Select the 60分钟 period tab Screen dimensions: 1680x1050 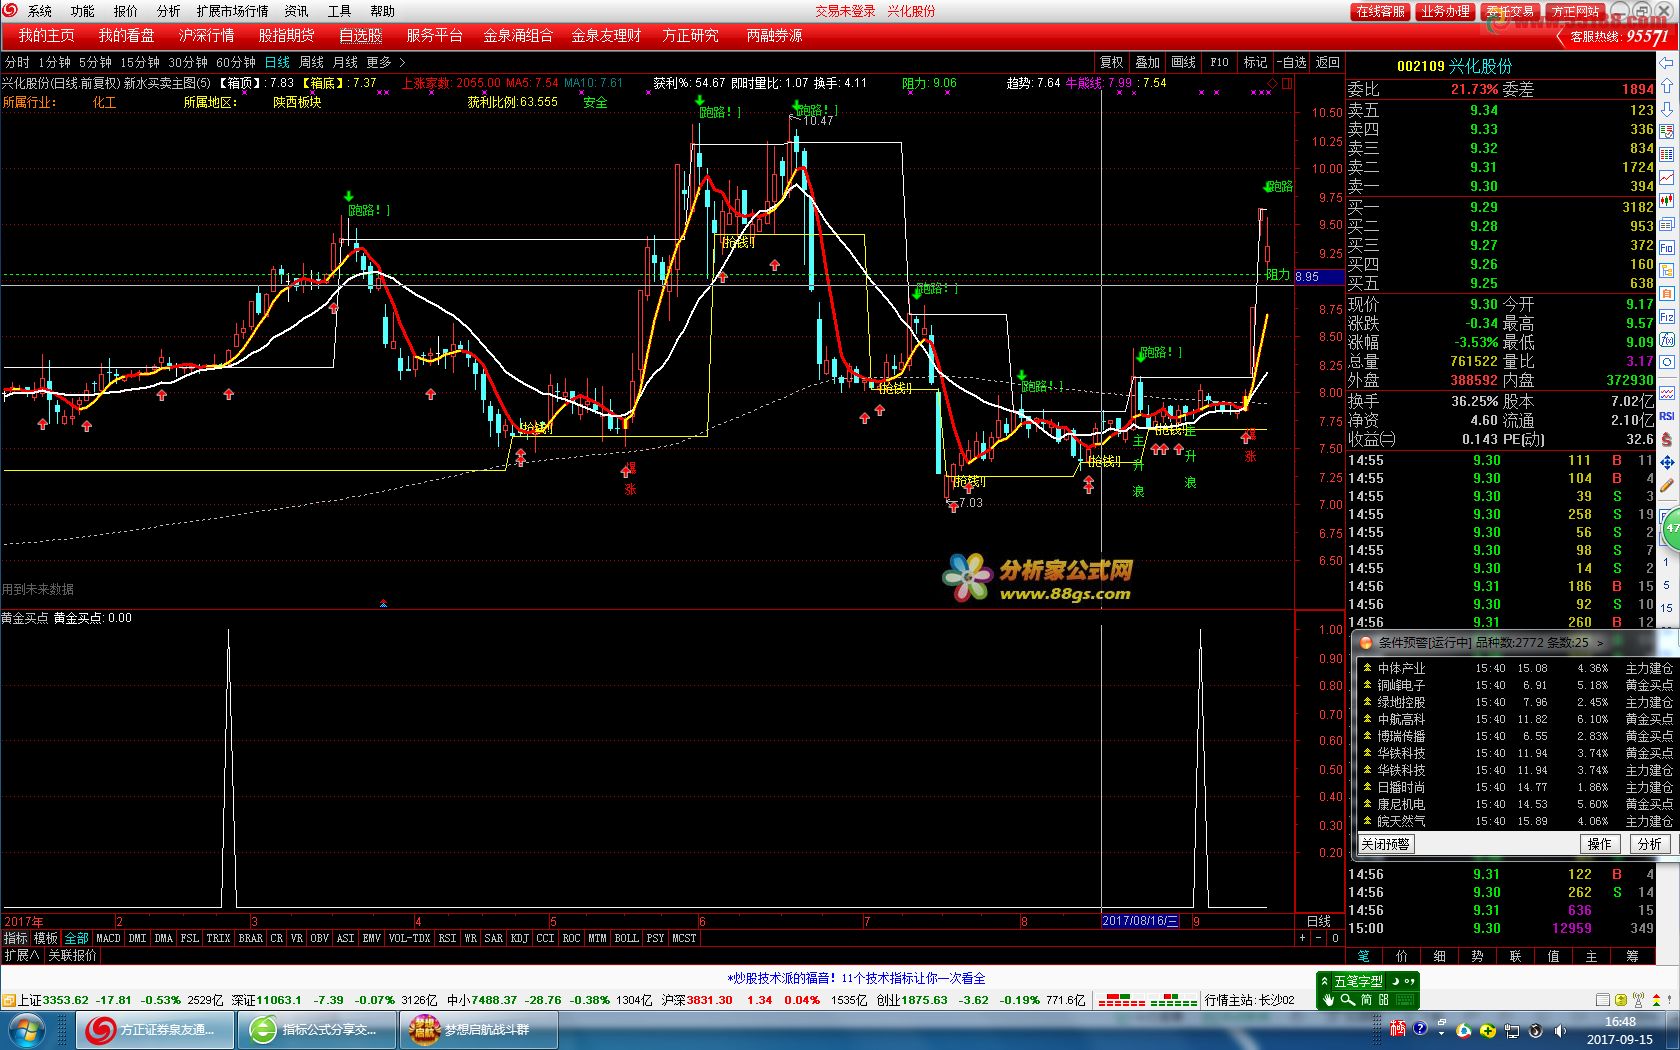[236, 62]
